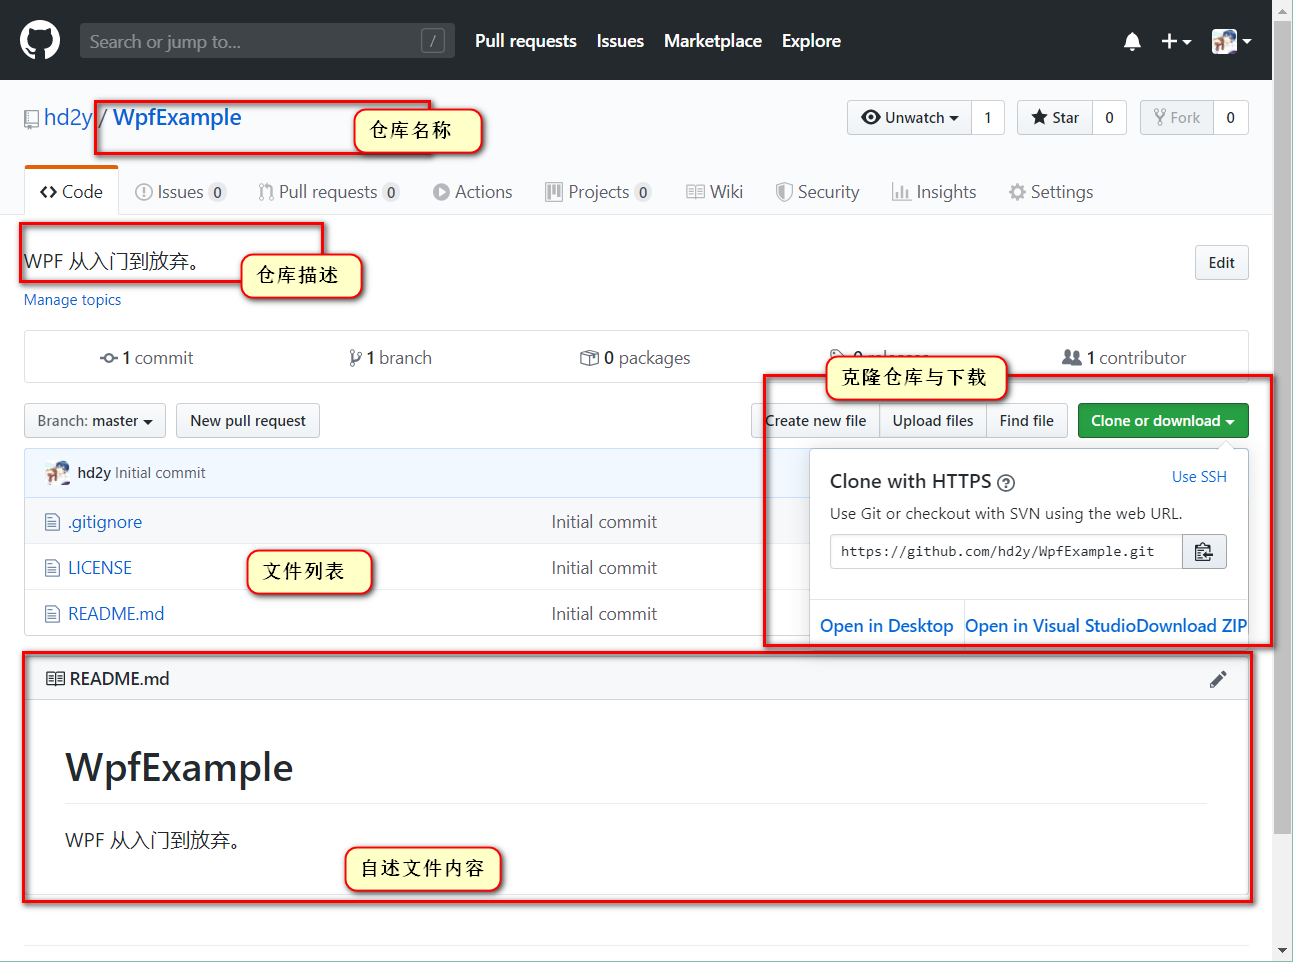Click the Create new file button
The height and width of the screenshot is (962, 1293).
[815, 421]
